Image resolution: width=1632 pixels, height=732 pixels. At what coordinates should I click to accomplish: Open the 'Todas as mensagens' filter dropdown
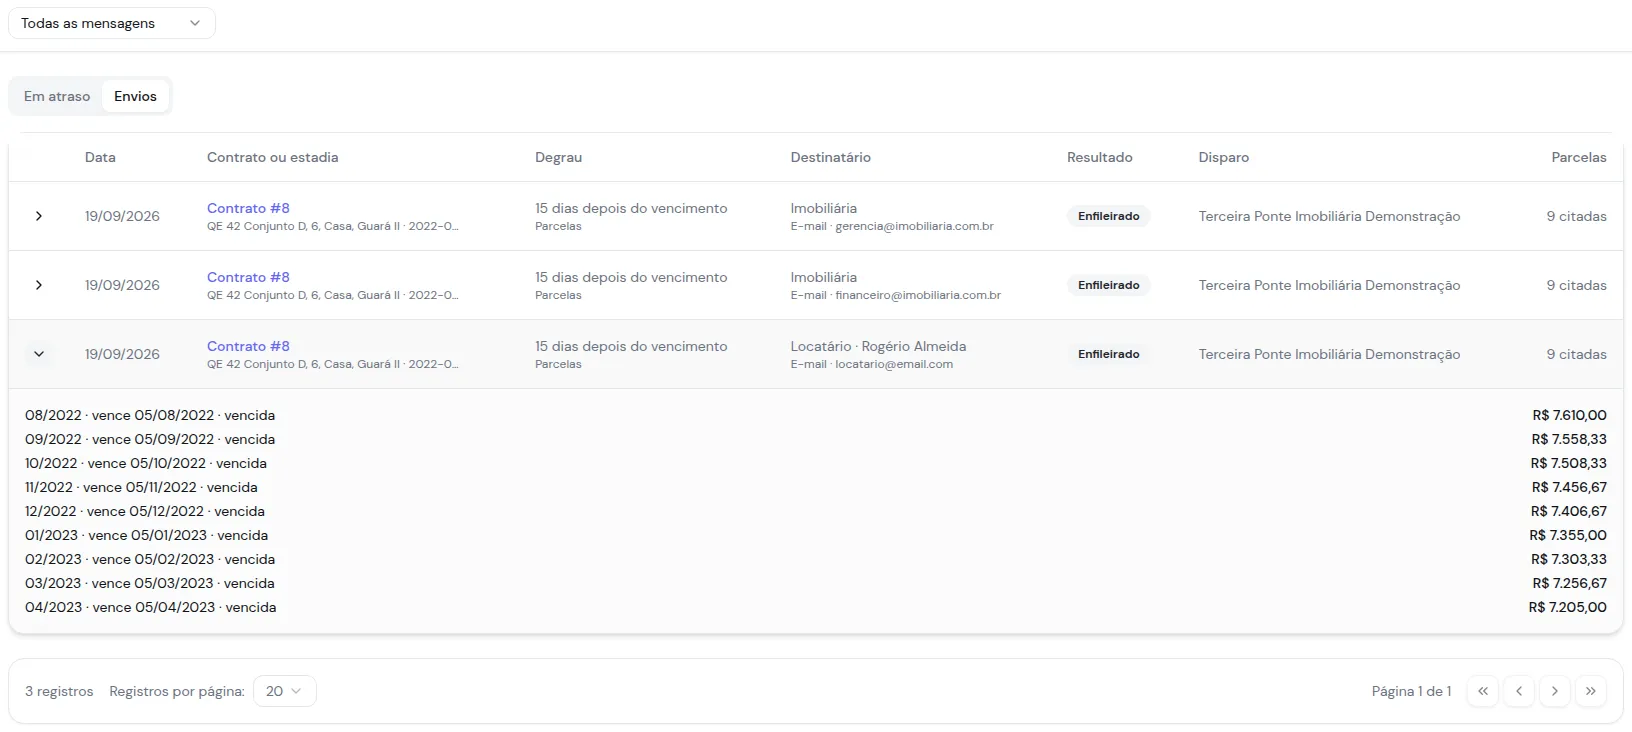point(112,23)
